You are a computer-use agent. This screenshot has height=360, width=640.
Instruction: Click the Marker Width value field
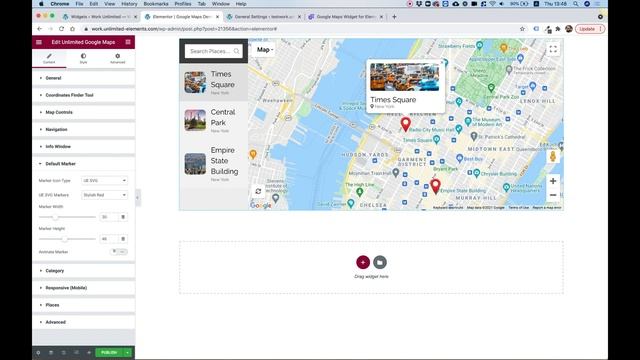(109, 217)
